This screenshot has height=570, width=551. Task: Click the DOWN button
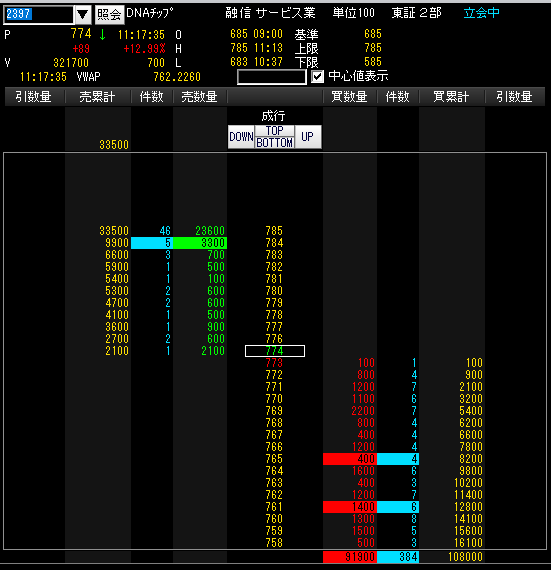click(241, 137)
